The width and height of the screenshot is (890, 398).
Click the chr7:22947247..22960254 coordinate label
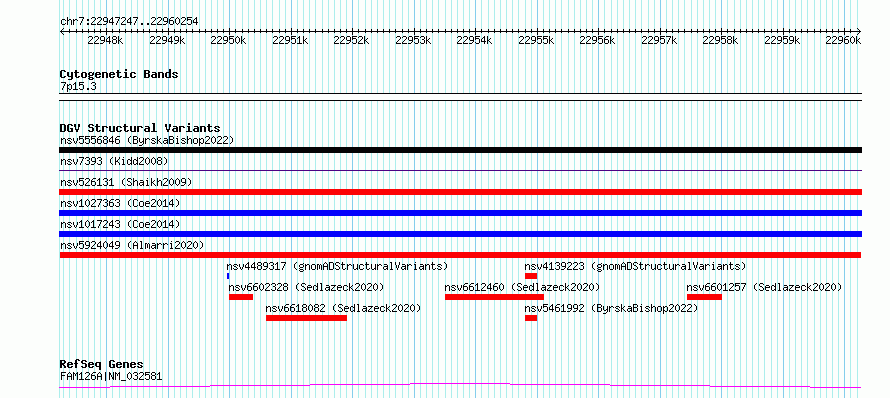129,22
